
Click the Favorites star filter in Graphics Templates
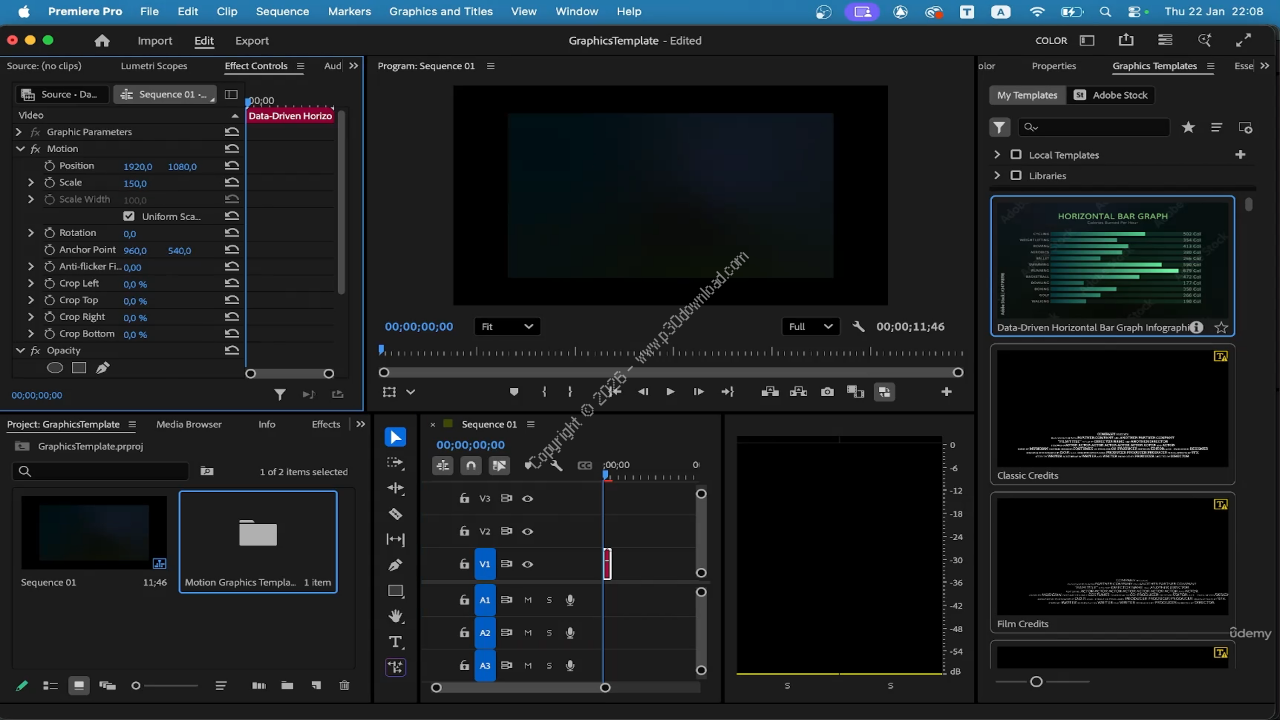[1188, 127]
